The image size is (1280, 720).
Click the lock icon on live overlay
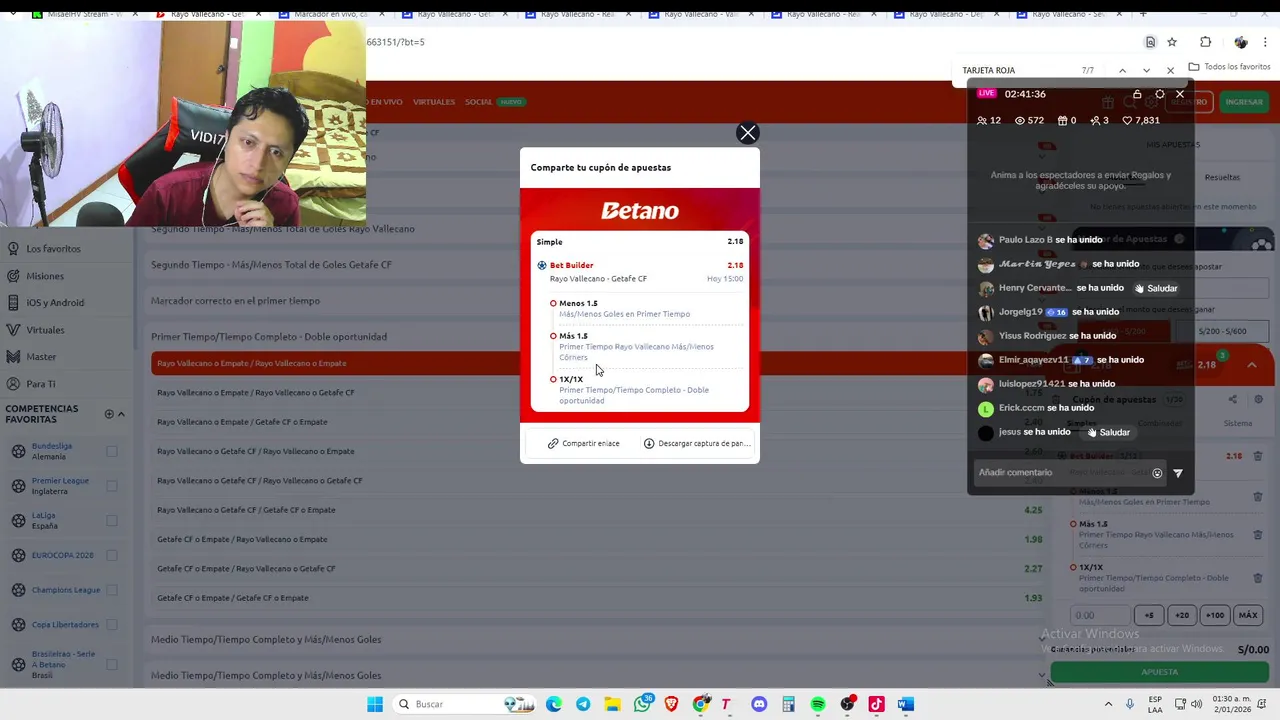coord(1137,94)
